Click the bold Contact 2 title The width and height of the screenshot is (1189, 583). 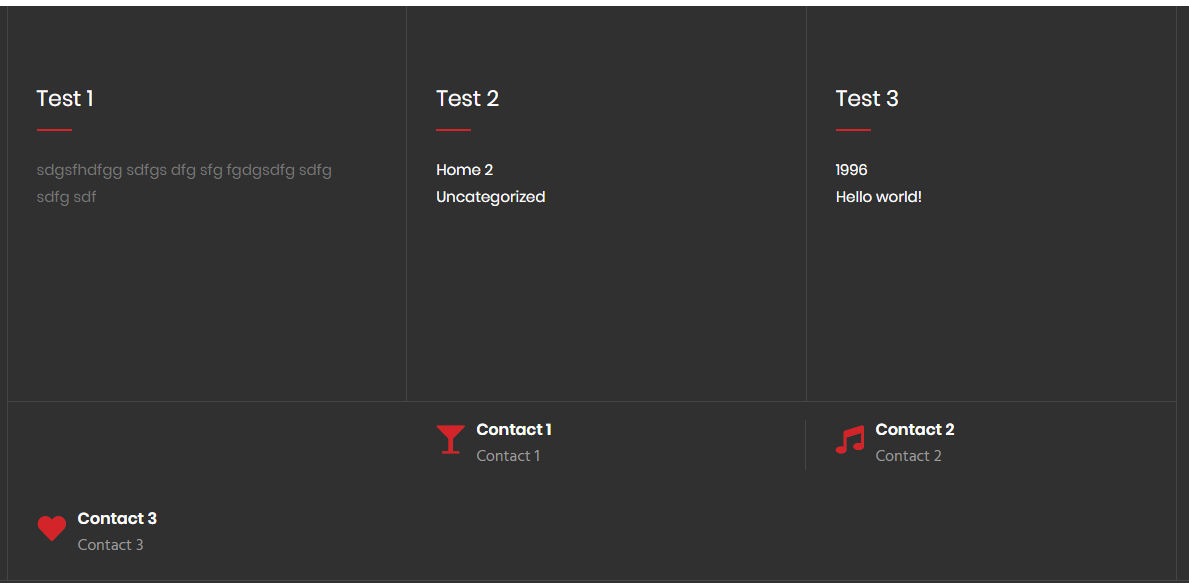[x=915, y=430]
